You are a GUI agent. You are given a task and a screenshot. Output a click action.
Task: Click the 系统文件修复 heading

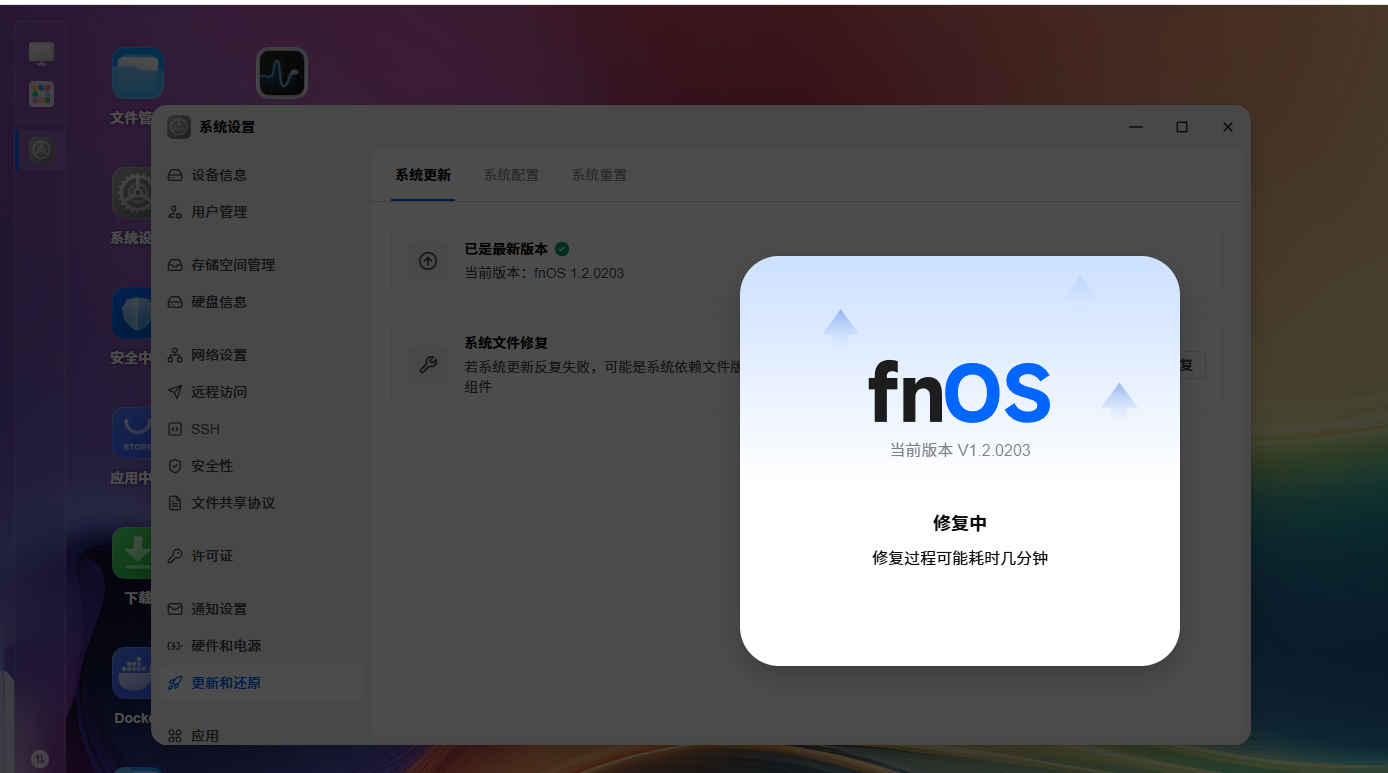[x=506, y=343]
